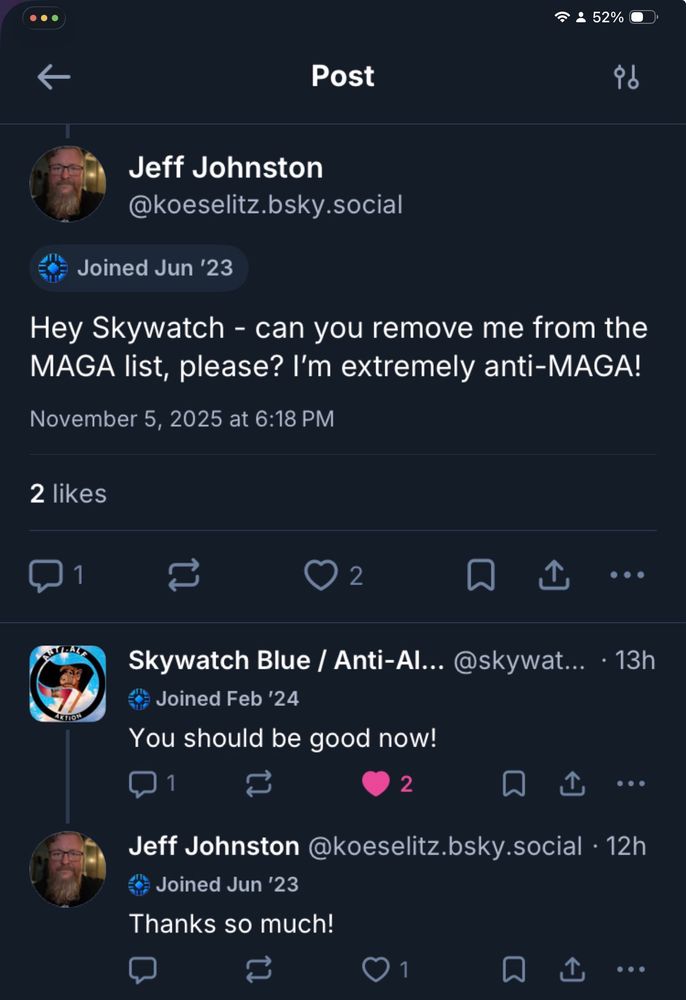View the '2 likes' list
686x1000 pixels.
[68, 493]
